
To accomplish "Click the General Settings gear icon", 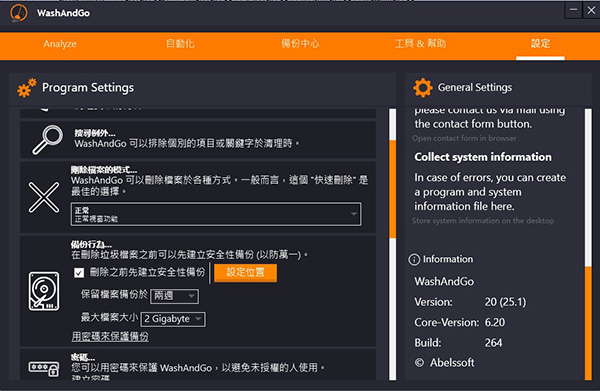I will tap(423, 88).
